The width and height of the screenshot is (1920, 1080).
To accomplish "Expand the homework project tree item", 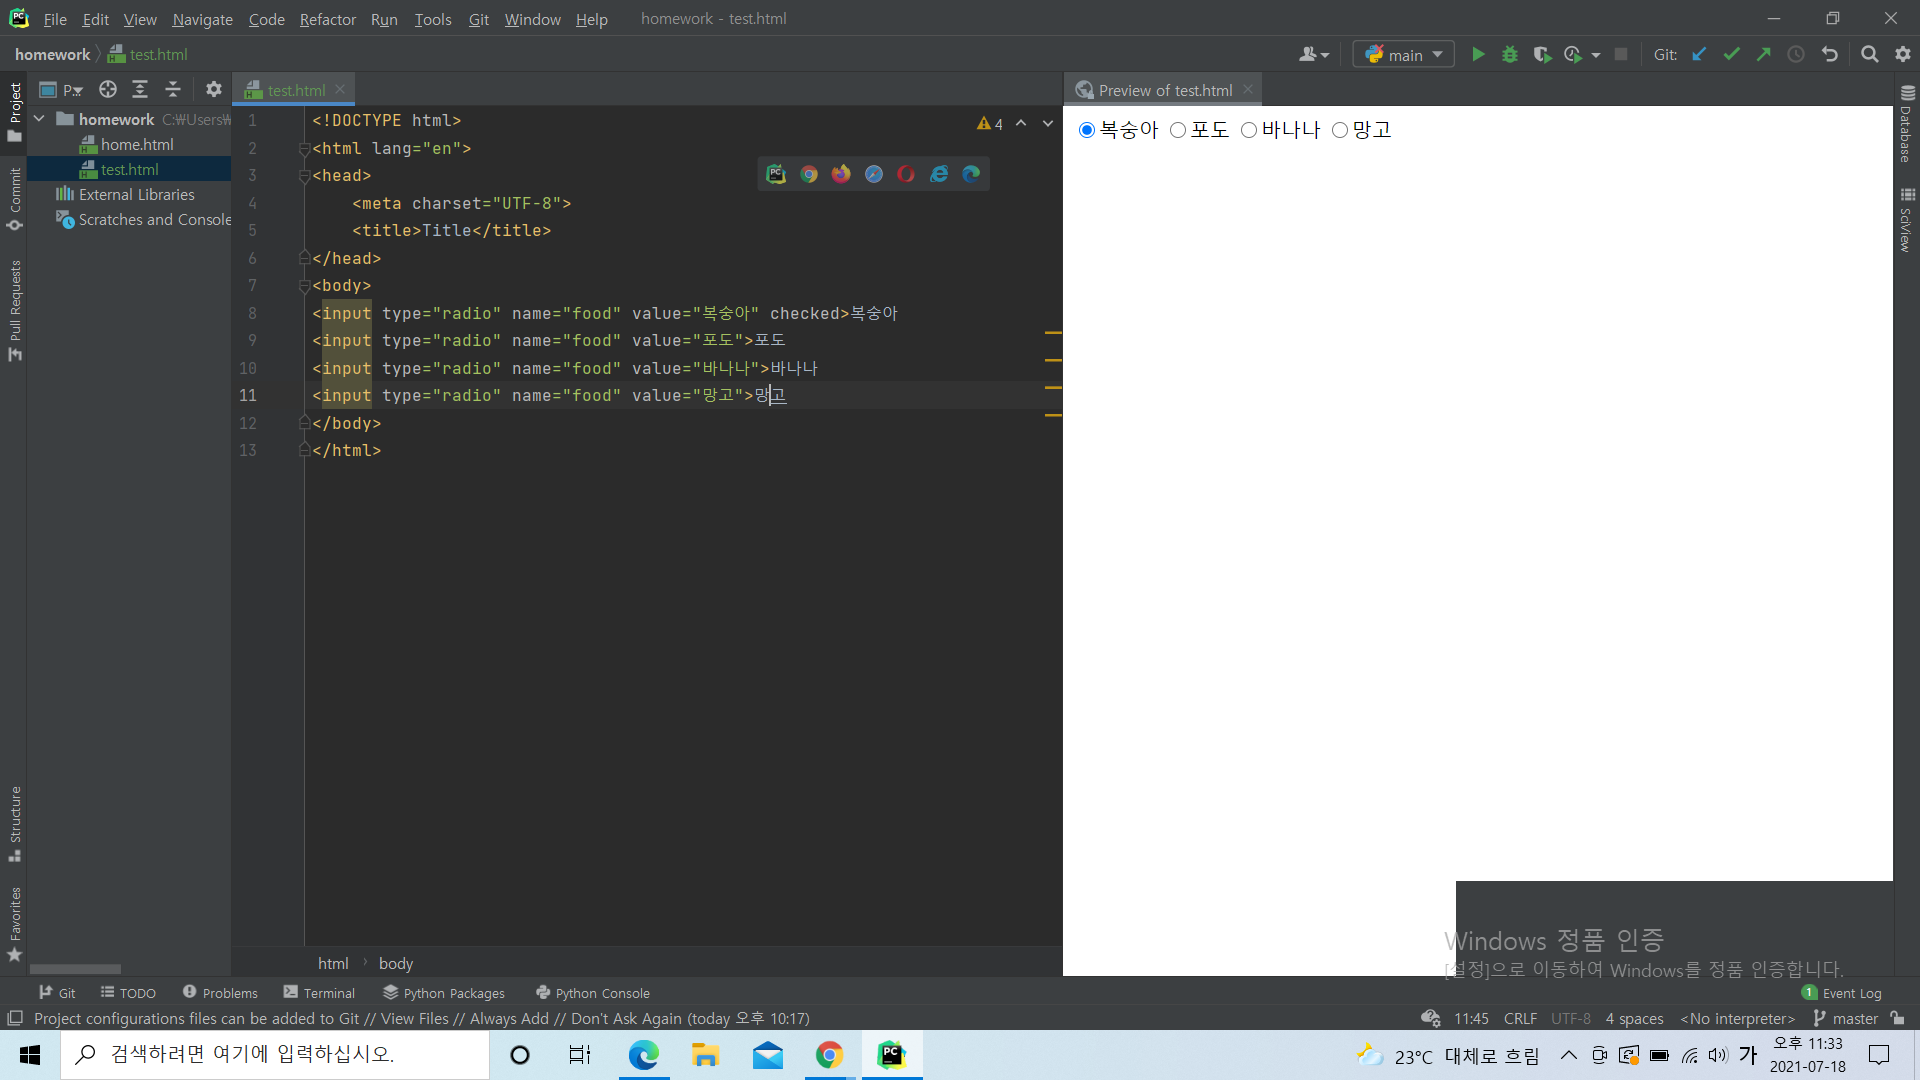I will [40, 119].
